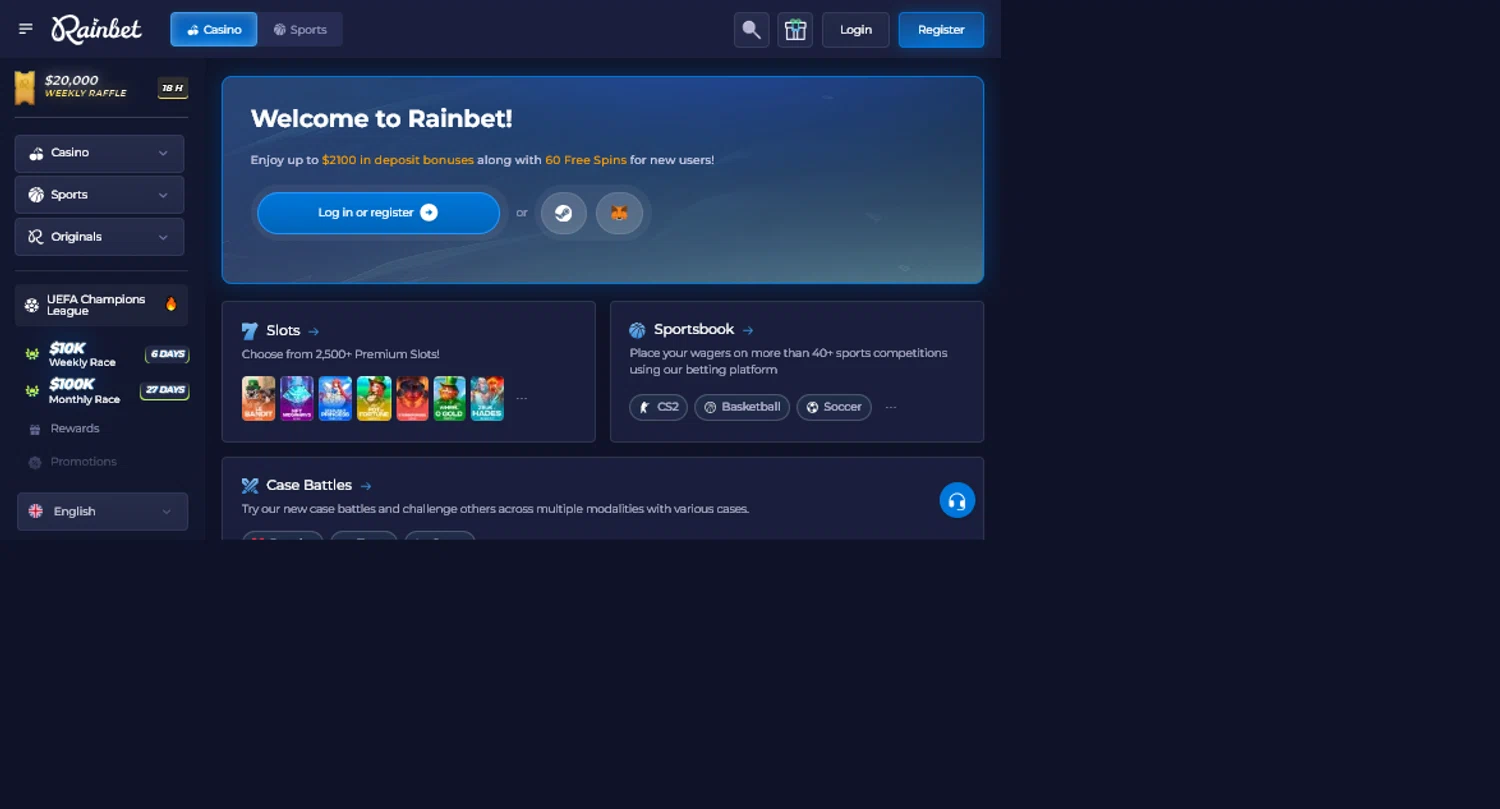Switch to the Sports tab
This screenshot has height=809, width=1500.
[x=300, y=29]
